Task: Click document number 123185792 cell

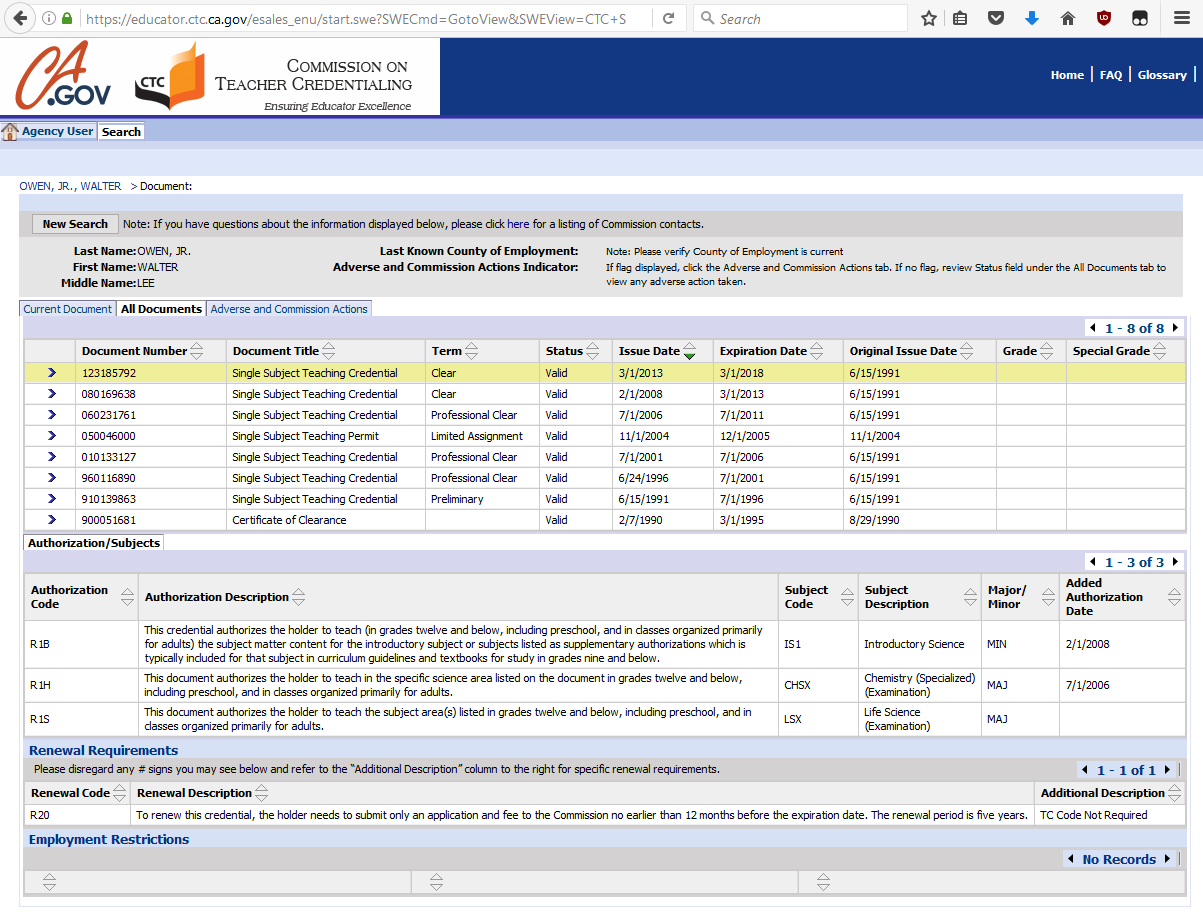Action: 151,373
